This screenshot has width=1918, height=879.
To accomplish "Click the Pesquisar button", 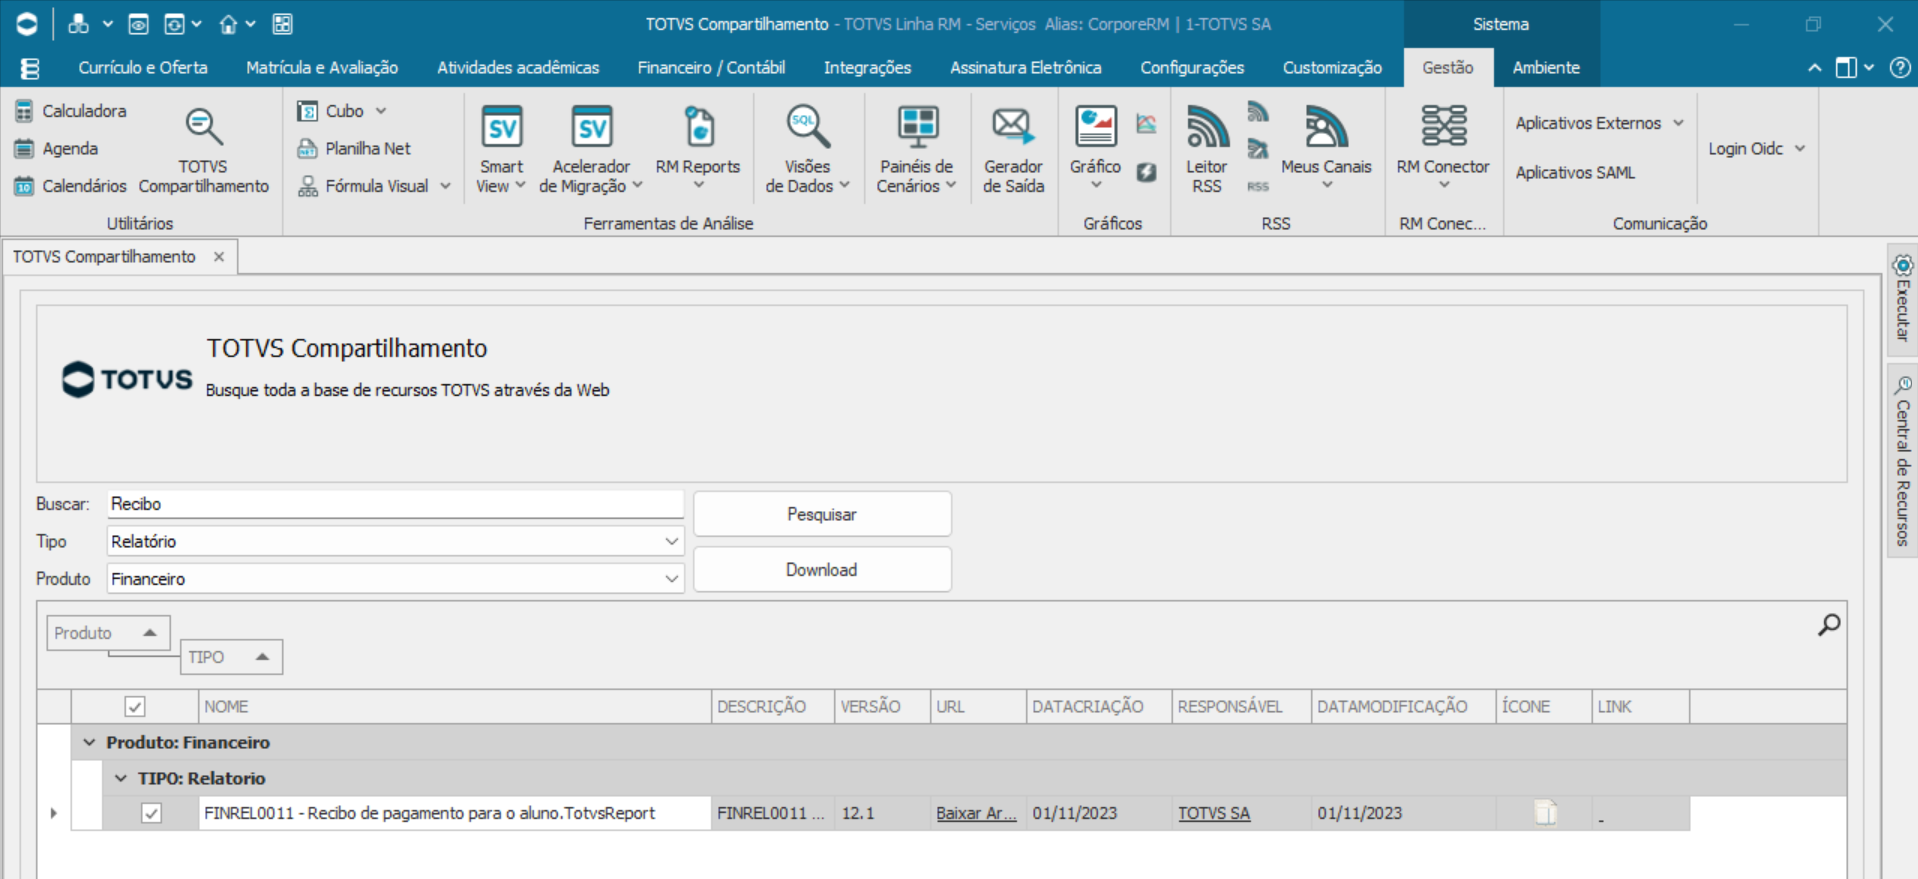I will tap(822, 514).
